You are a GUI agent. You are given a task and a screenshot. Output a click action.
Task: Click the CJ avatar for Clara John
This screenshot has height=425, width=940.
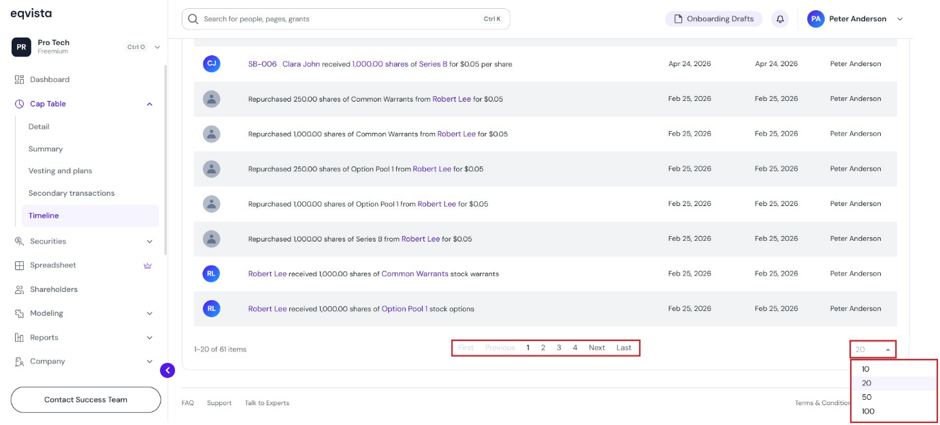click(211, 64)
